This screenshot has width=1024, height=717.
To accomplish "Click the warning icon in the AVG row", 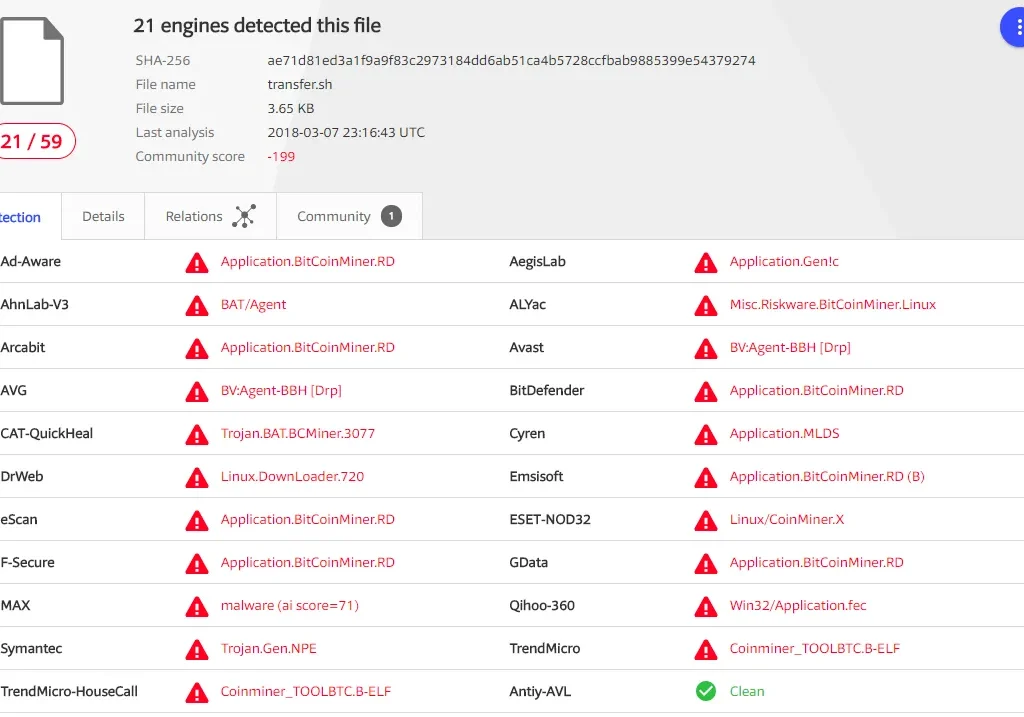I will pyautogui.click(x=197, y=392).
